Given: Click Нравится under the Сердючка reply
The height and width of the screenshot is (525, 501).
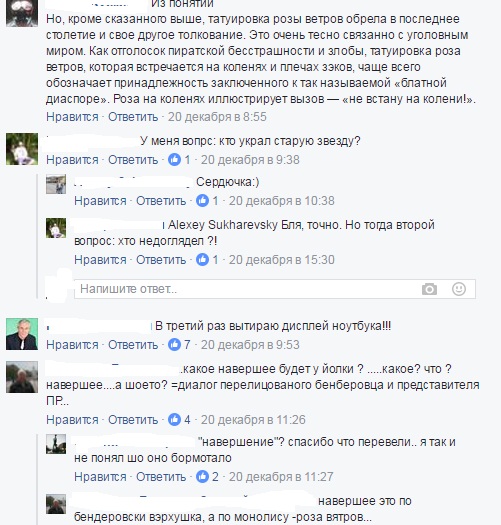Looking at the screenshot, I should [x=100, y=201].
